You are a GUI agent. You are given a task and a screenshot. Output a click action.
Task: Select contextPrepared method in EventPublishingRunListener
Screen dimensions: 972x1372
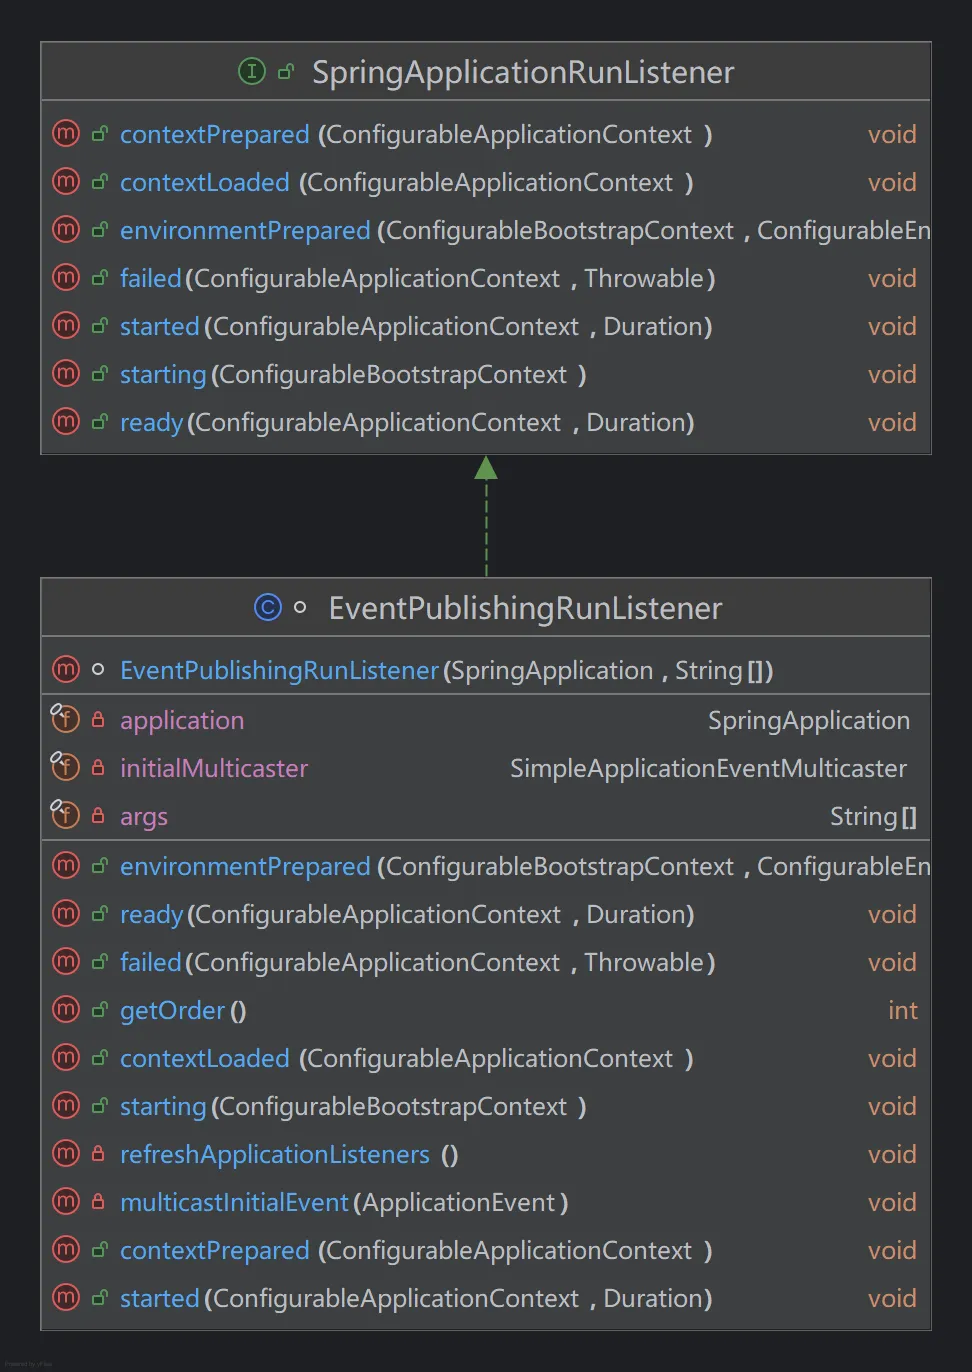click(215, 1251)
